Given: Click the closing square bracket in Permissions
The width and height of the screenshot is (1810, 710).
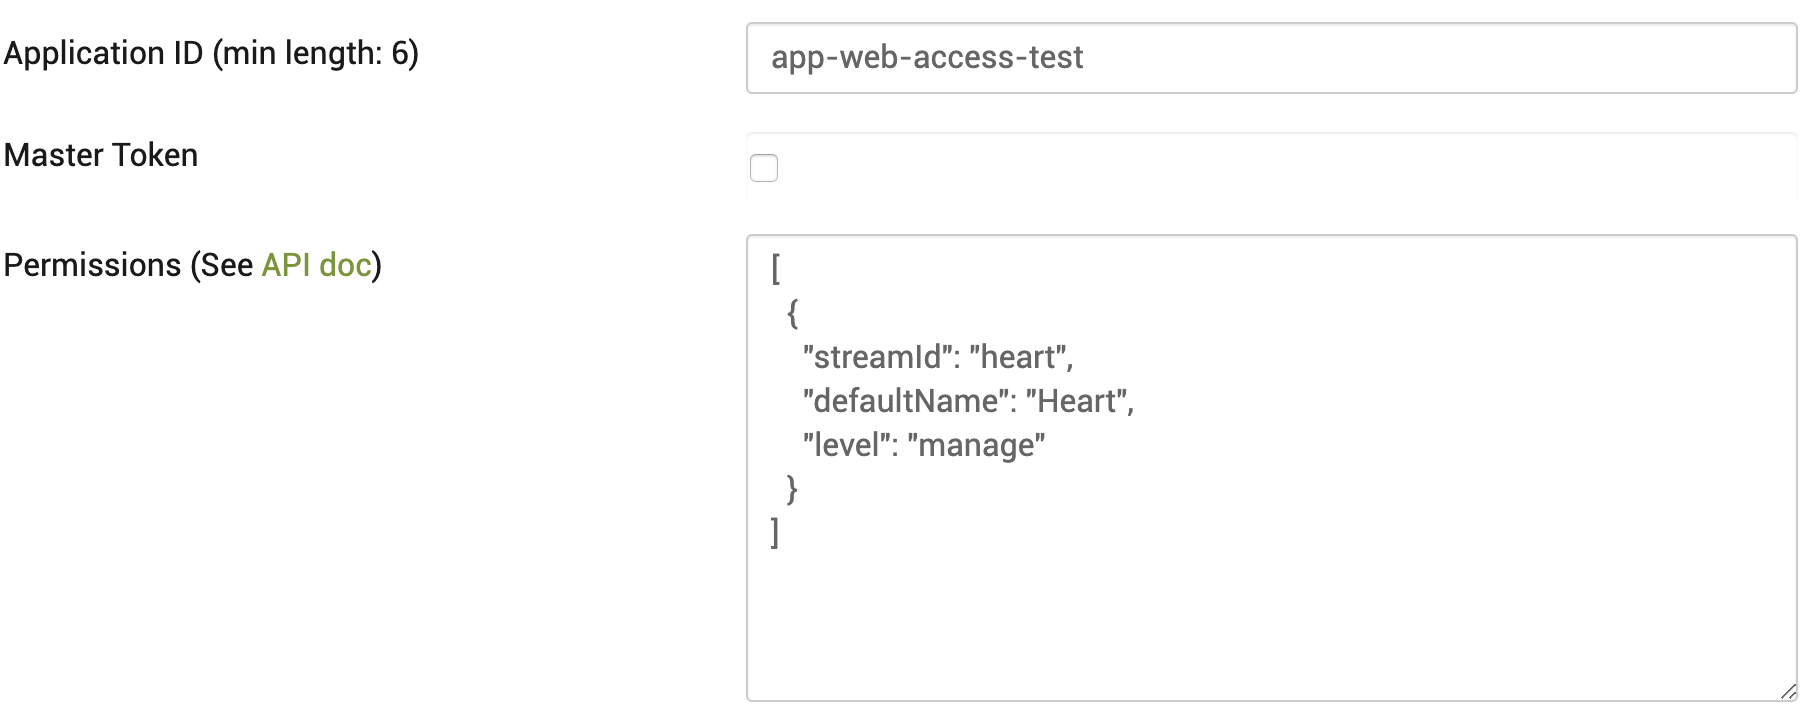Looking at the screenshot, I should point(775,533).
